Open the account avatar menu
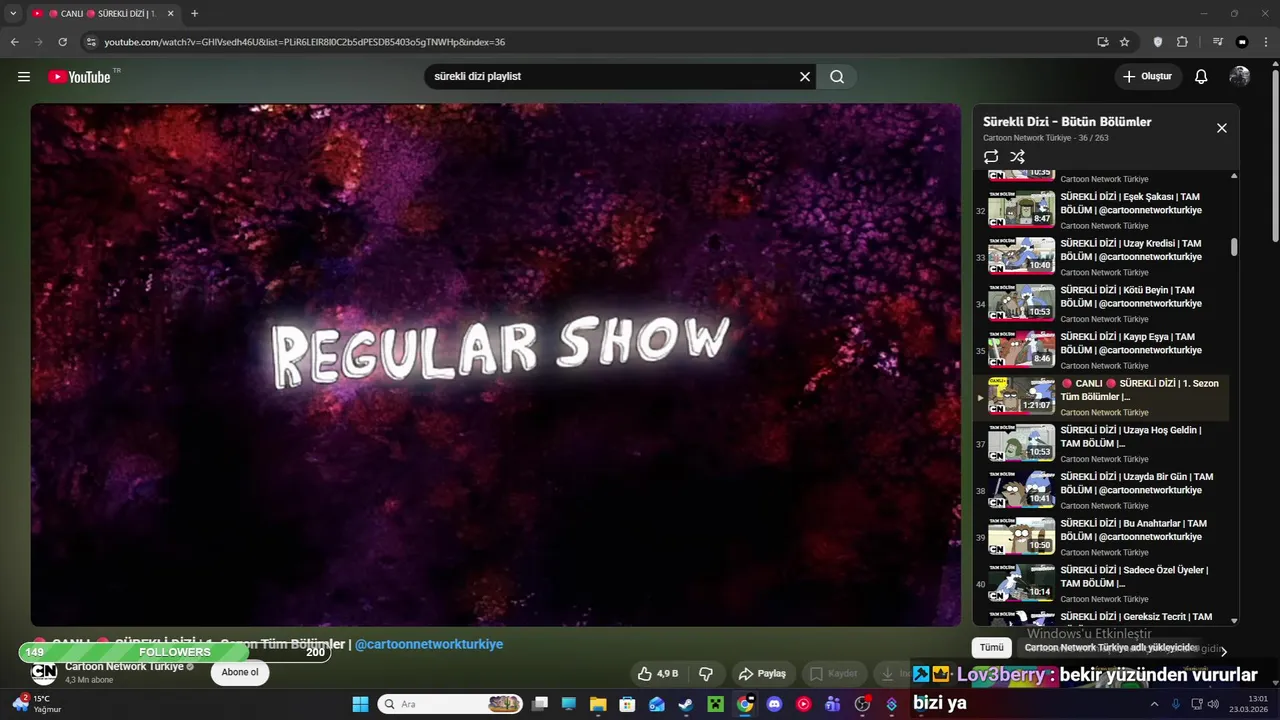Image resolution: width=1280 pixels, height=720 pixels. 1240,76
